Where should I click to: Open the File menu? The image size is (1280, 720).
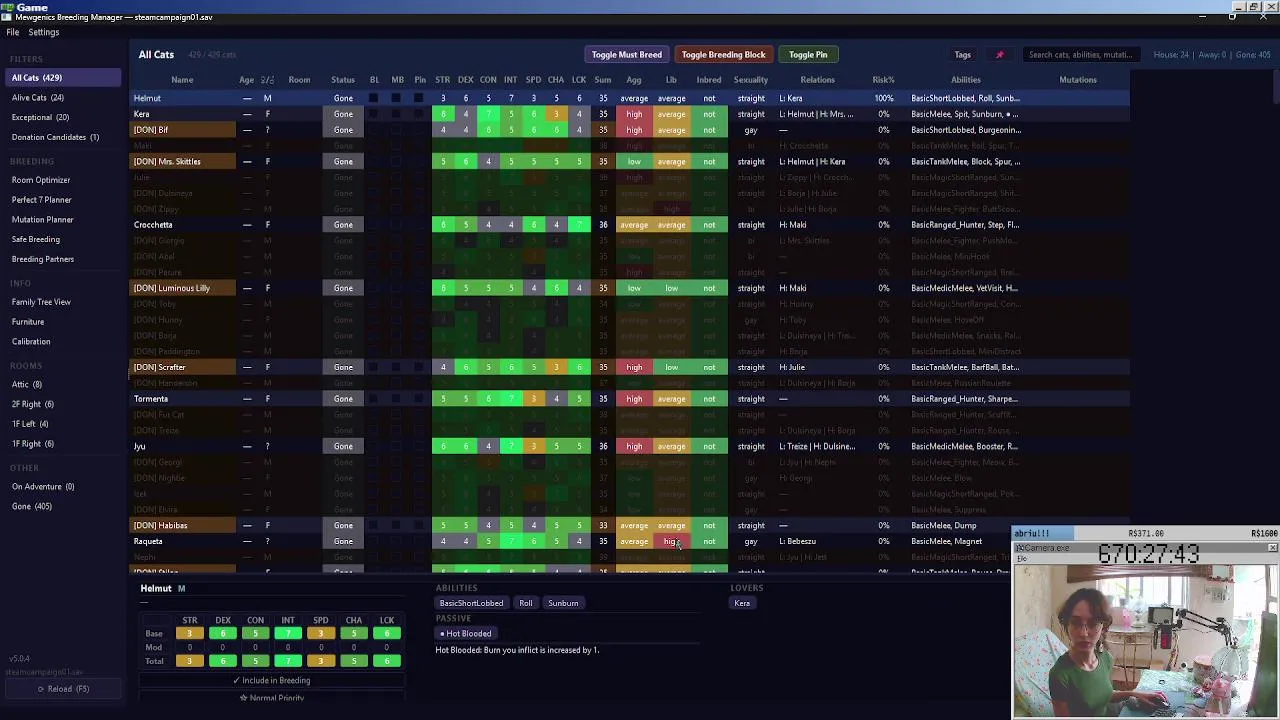[x=13, y=32]
